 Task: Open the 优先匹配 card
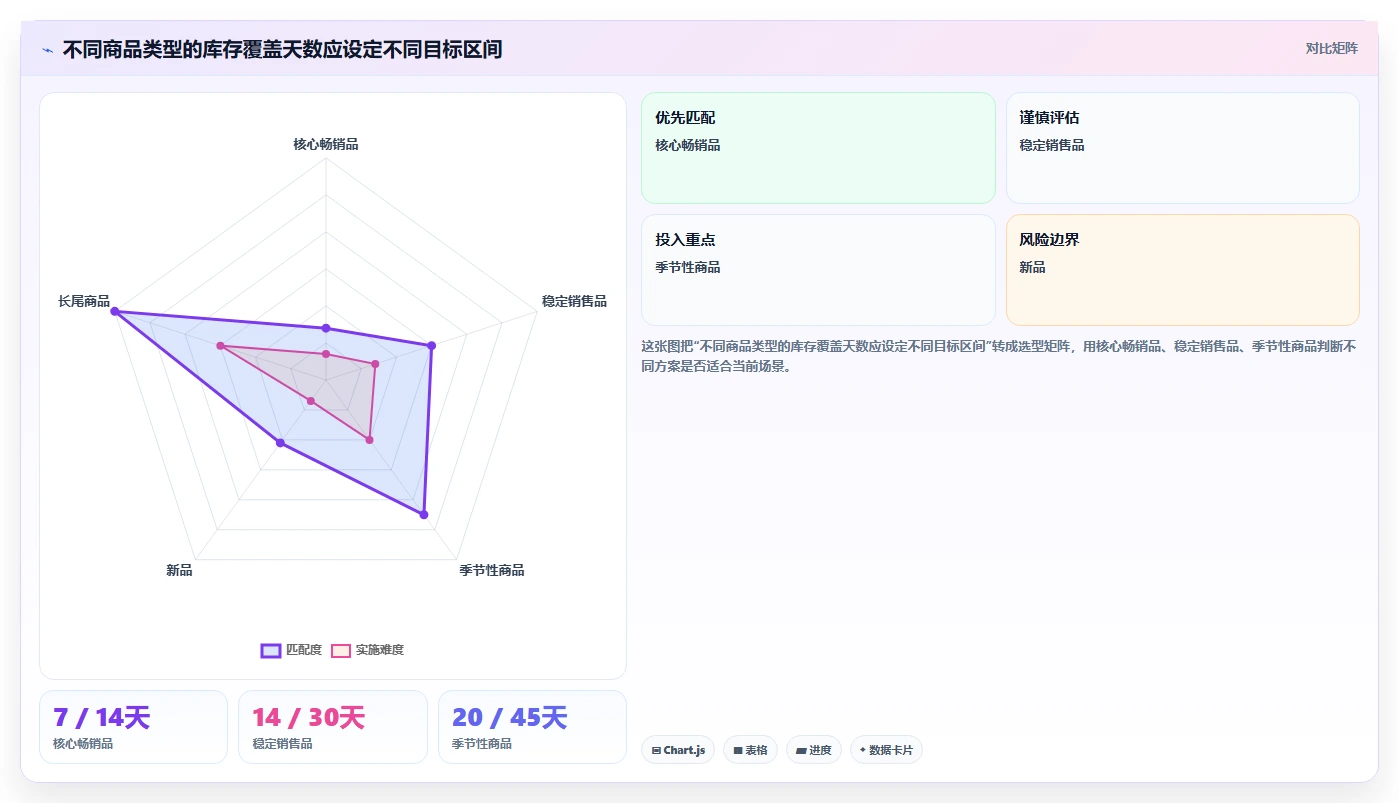coord(818,148)
